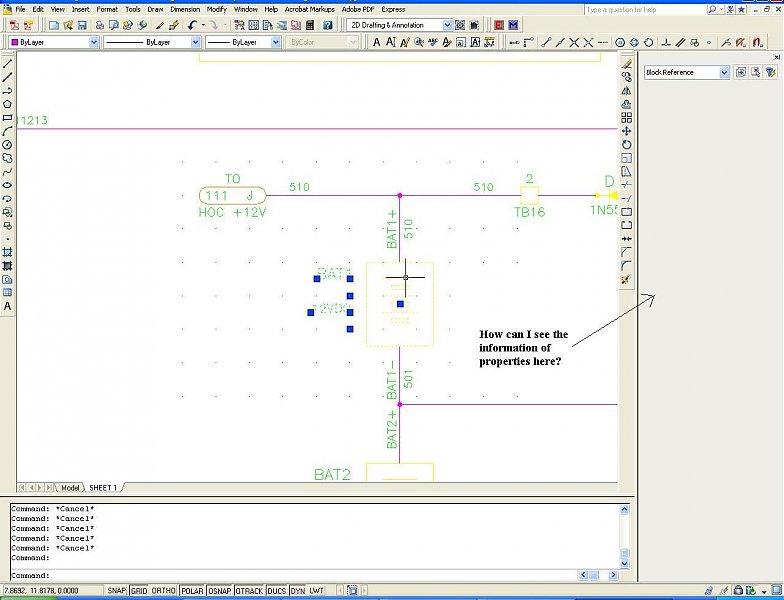
Task: Toggle ORTHO mode in status bar
Action: 163,590
